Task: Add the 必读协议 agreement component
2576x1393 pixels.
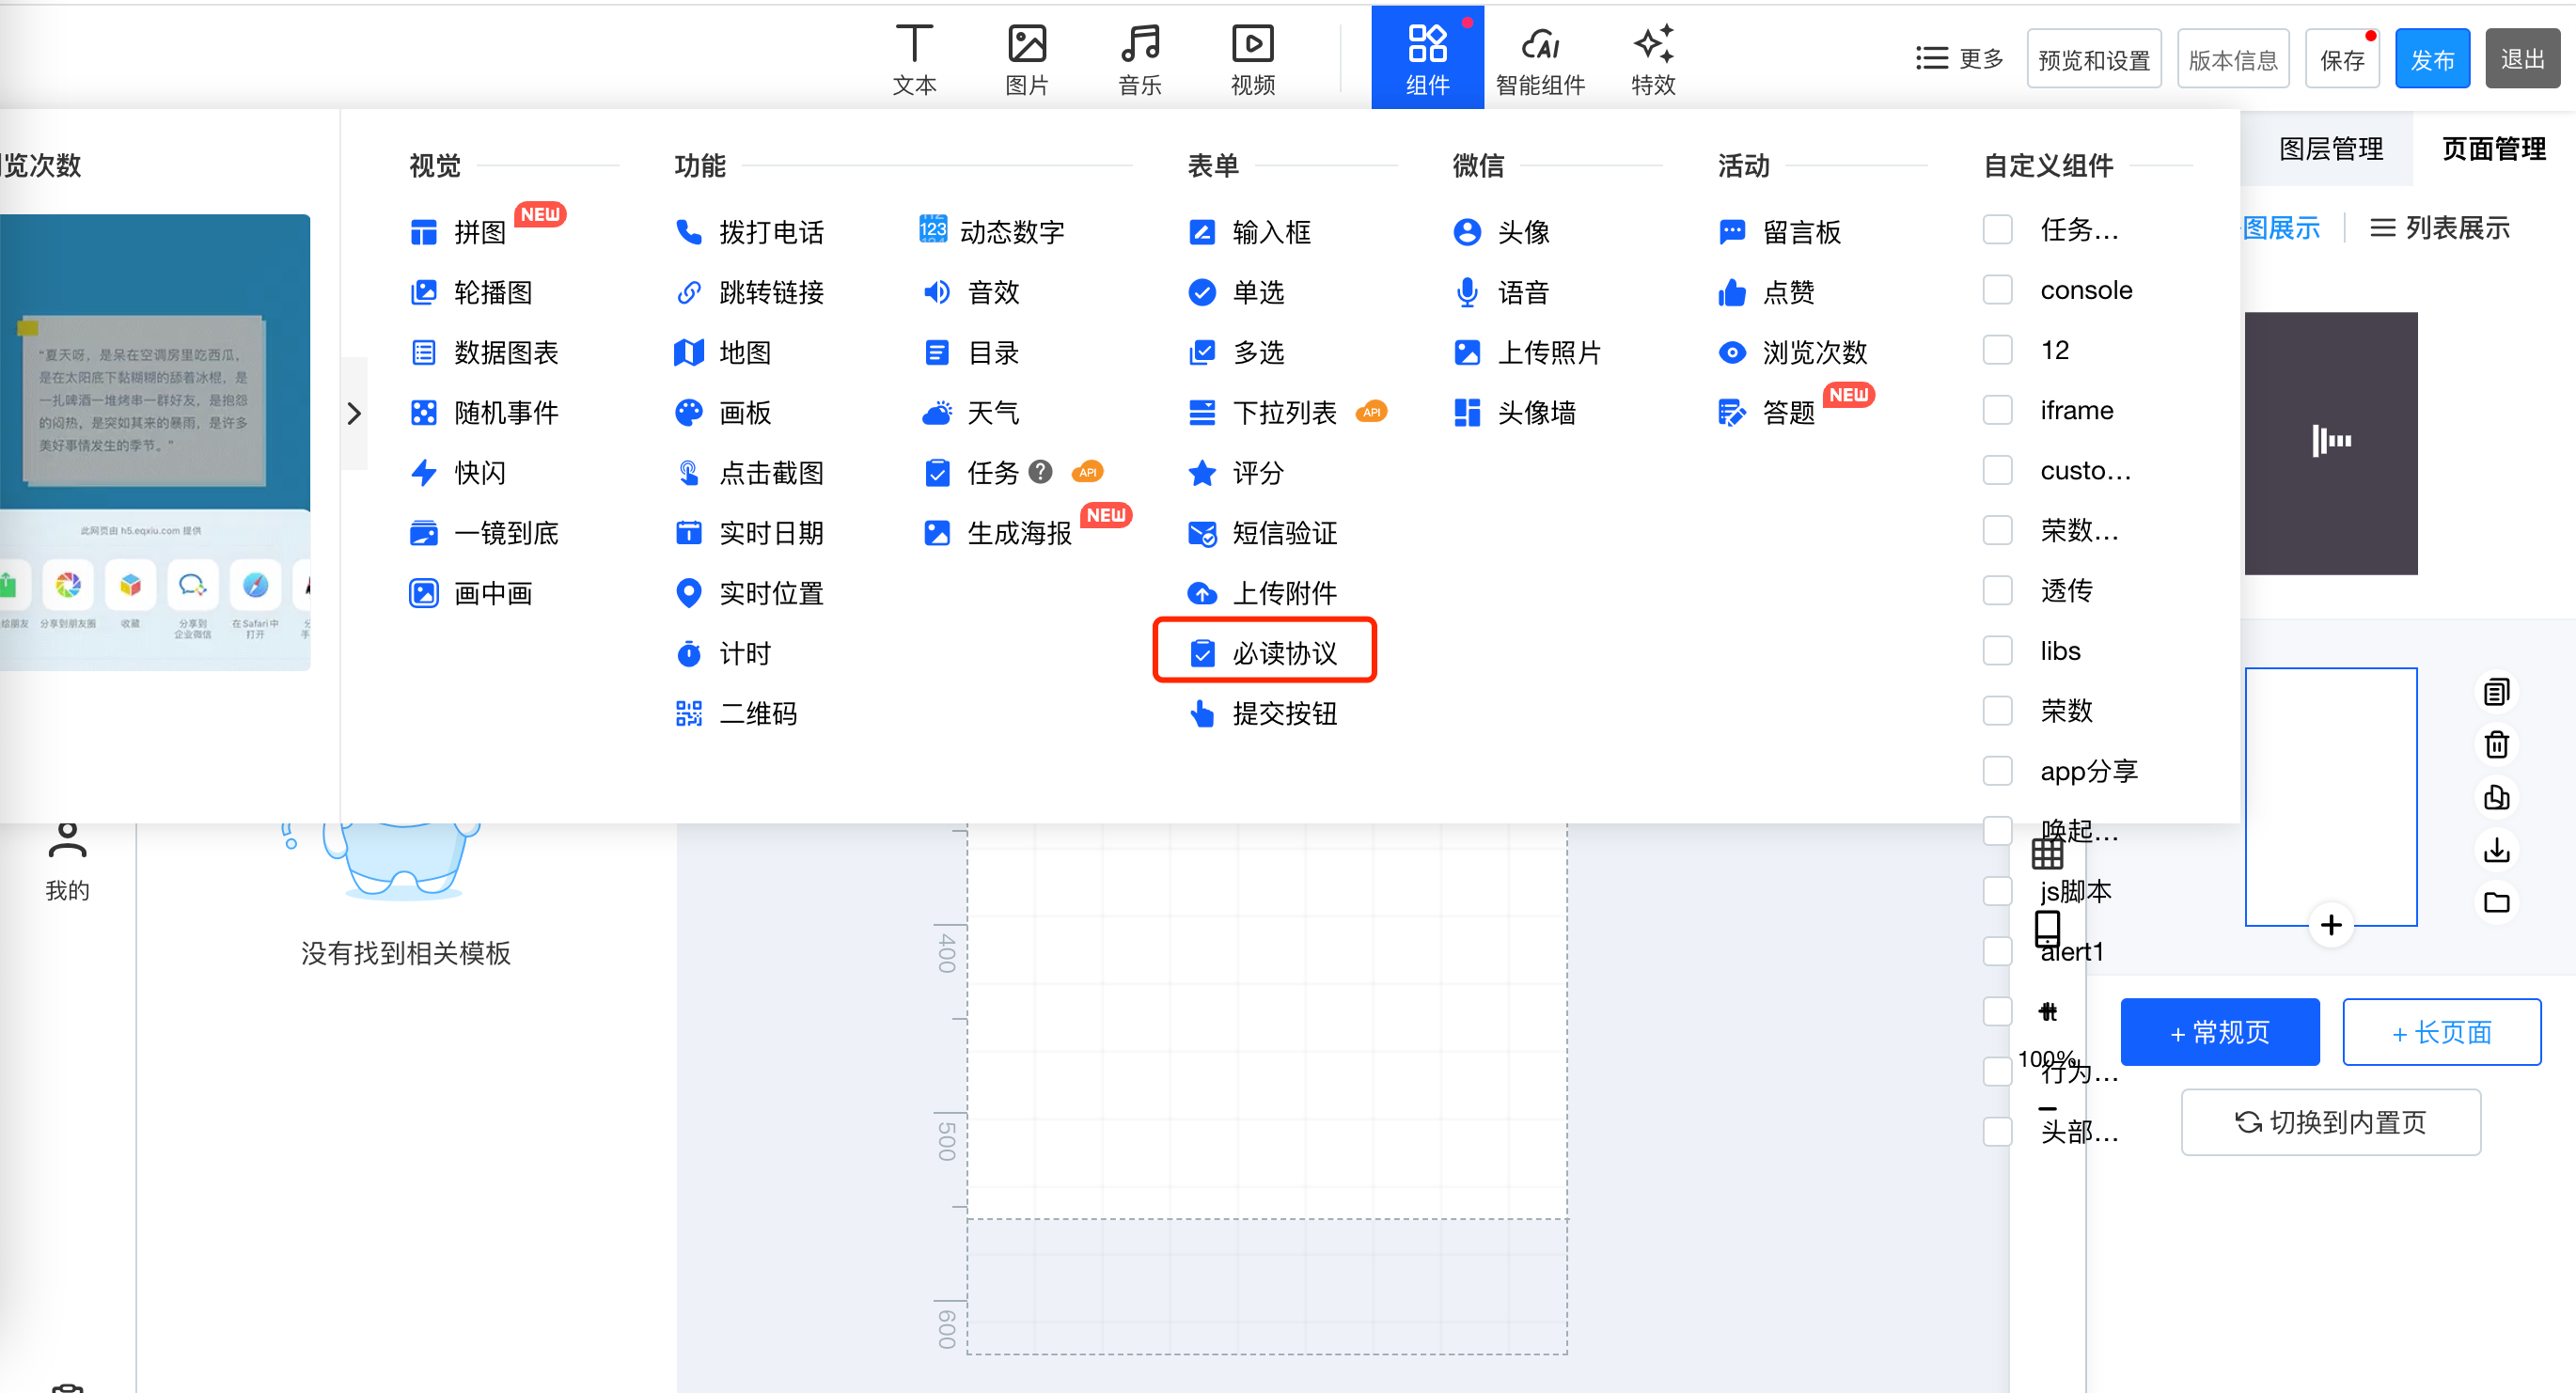Action: click(x=1264, y=652)
